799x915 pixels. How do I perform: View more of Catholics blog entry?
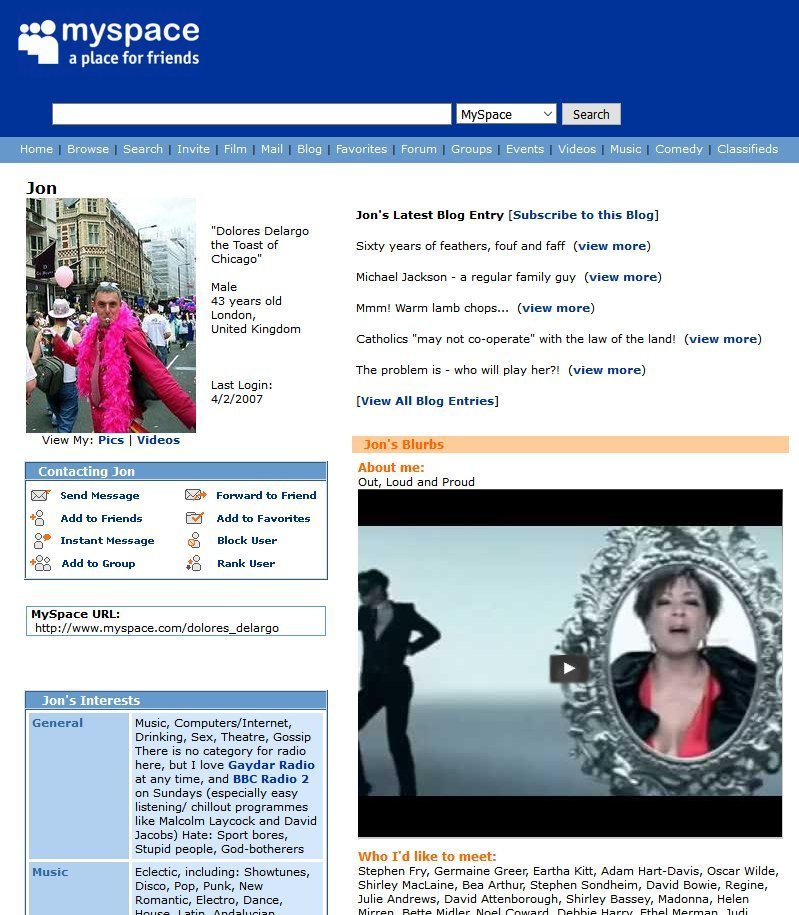(723, 338)
